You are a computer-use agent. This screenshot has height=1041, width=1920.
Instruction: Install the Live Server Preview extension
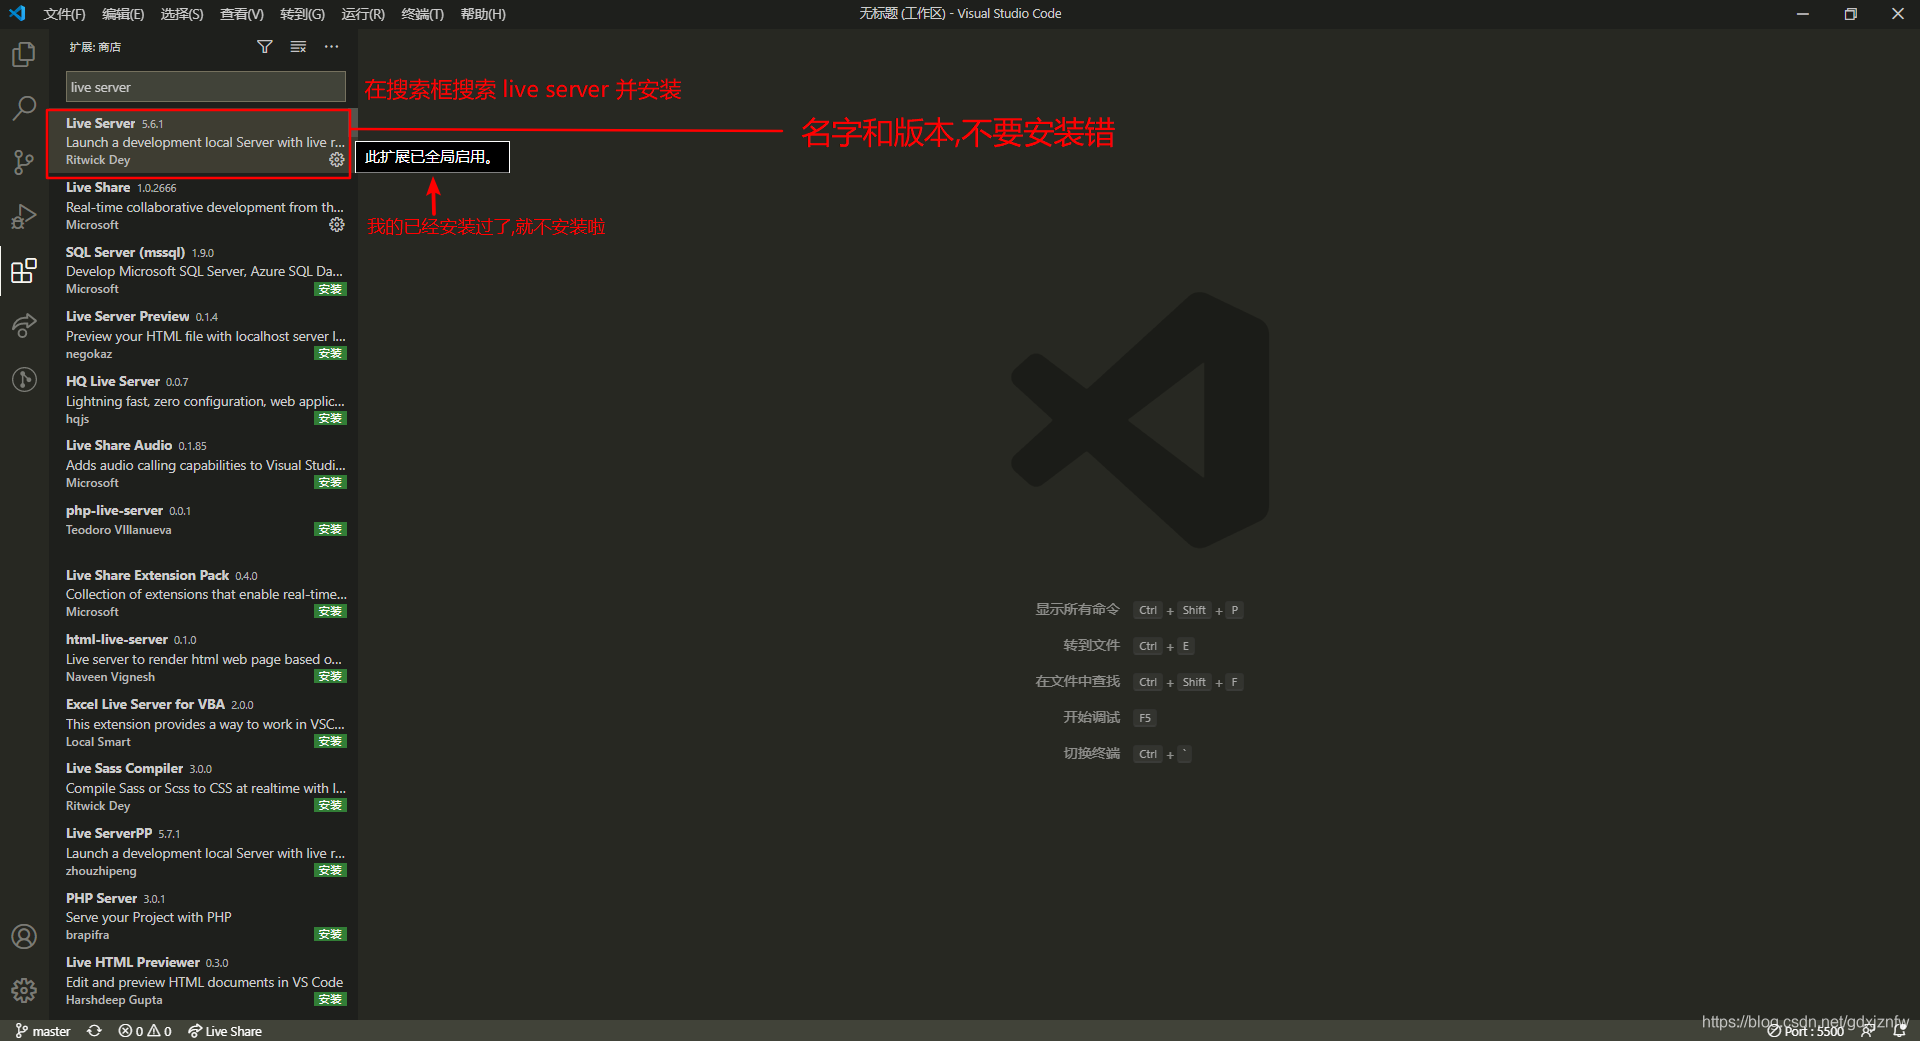[330, 353]
